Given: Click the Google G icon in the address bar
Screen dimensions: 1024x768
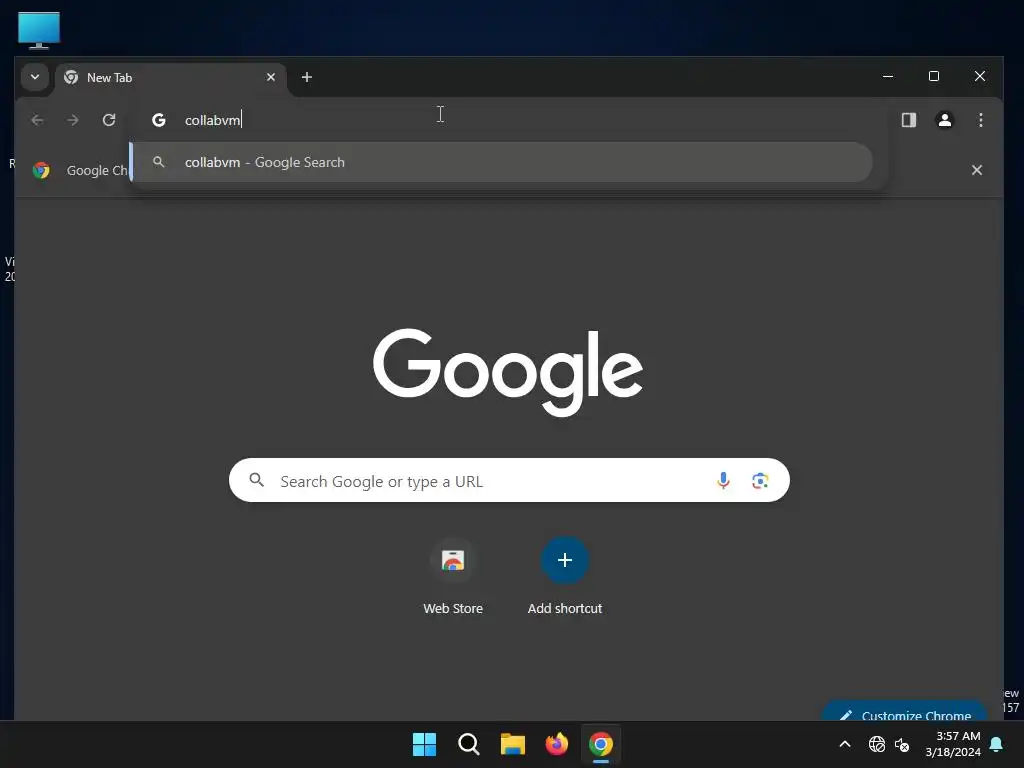Looking at the screenshot, I should click(x=159, y=120).
